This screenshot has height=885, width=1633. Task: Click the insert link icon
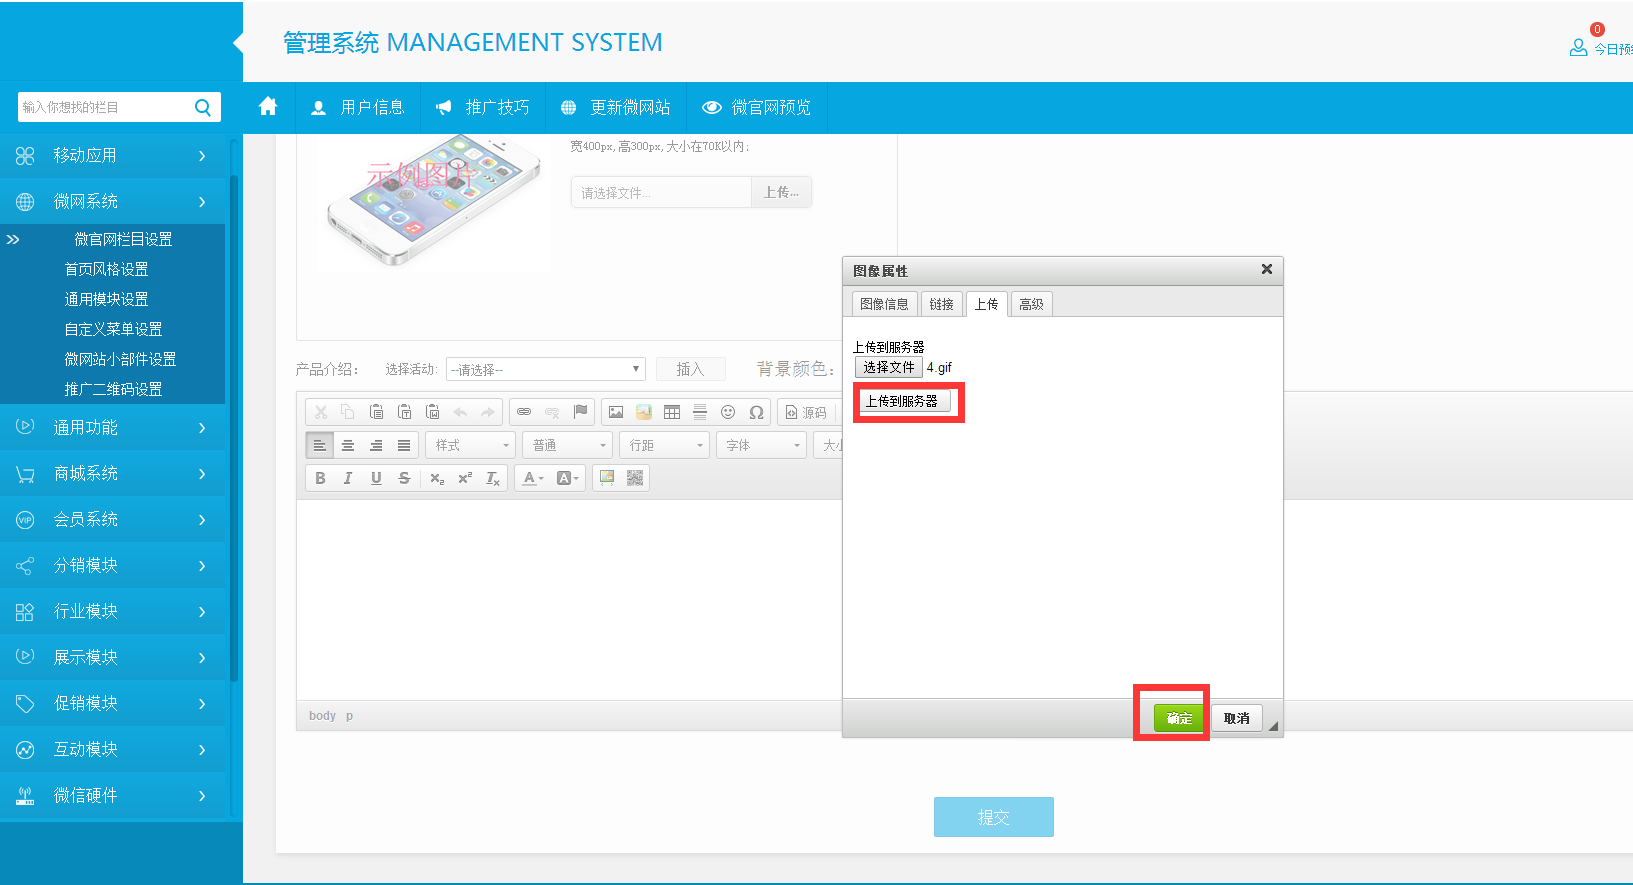coord(524,412)
